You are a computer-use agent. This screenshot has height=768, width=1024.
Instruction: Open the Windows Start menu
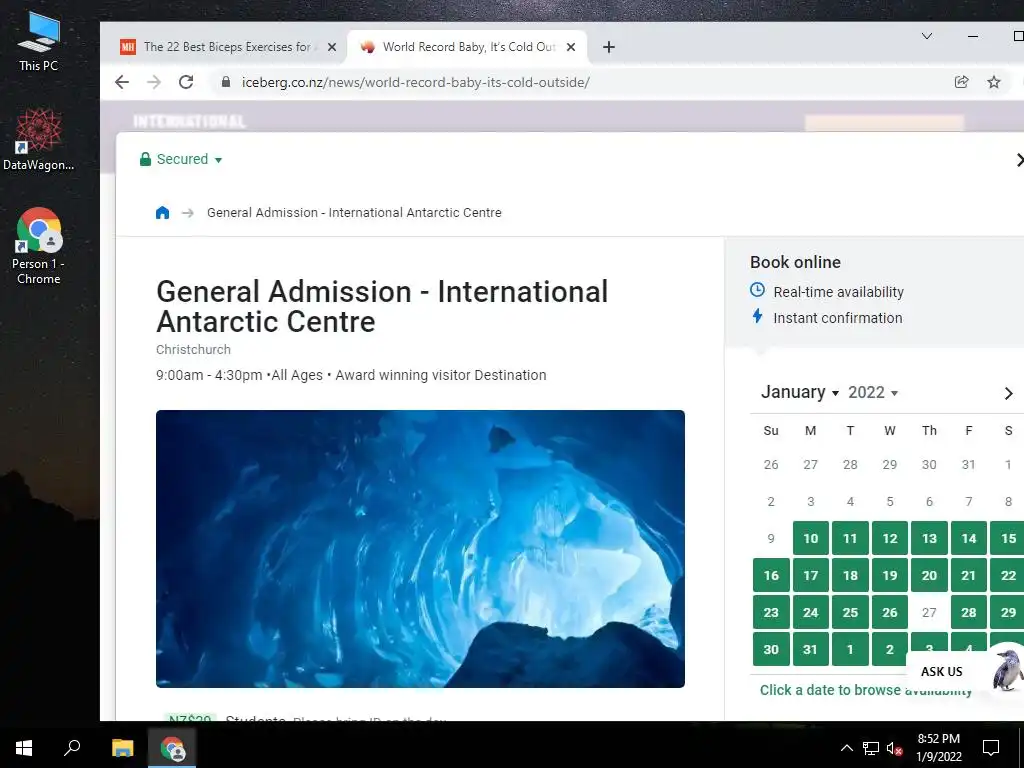point(24,748)
